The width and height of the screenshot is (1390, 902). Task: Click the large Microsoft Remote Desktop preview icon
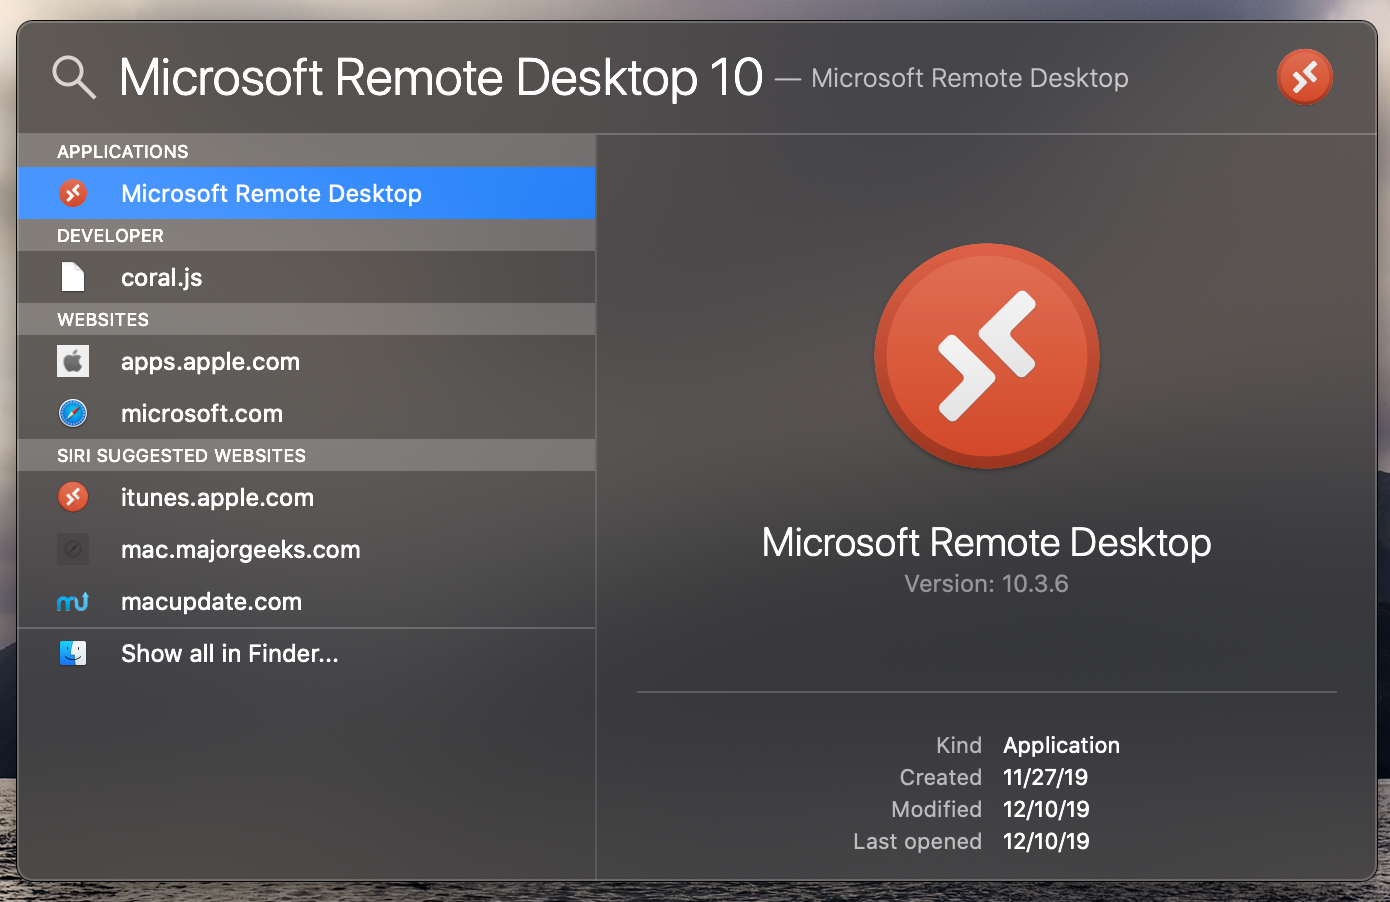[987, 356]
